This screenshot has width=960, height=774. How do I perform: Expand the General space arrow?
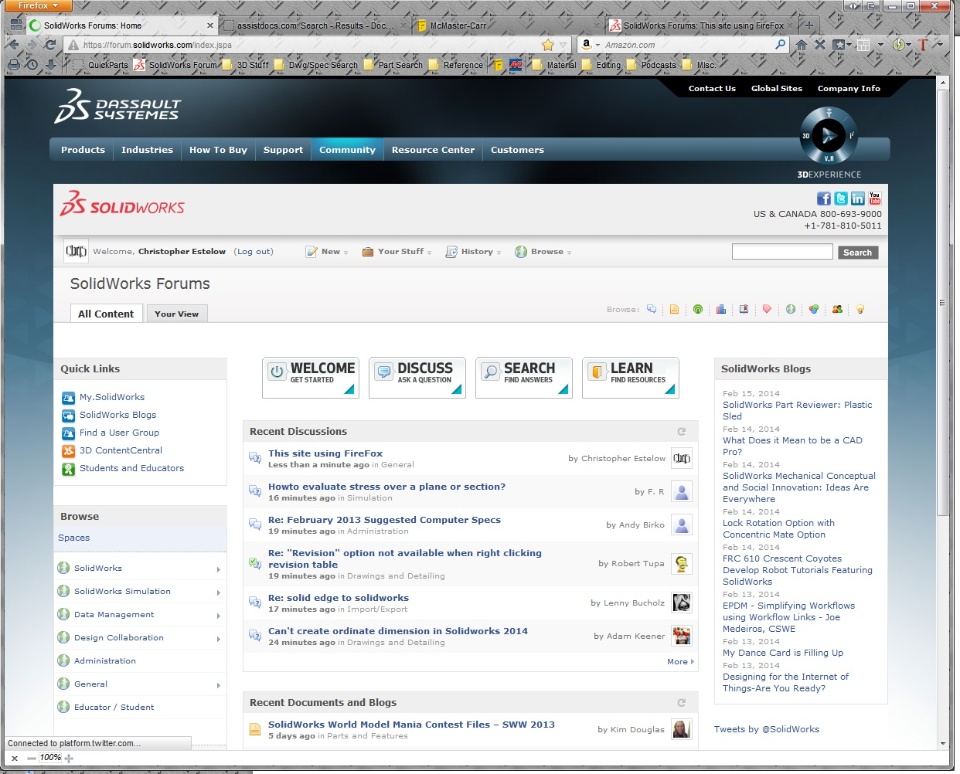coord(218,685)
